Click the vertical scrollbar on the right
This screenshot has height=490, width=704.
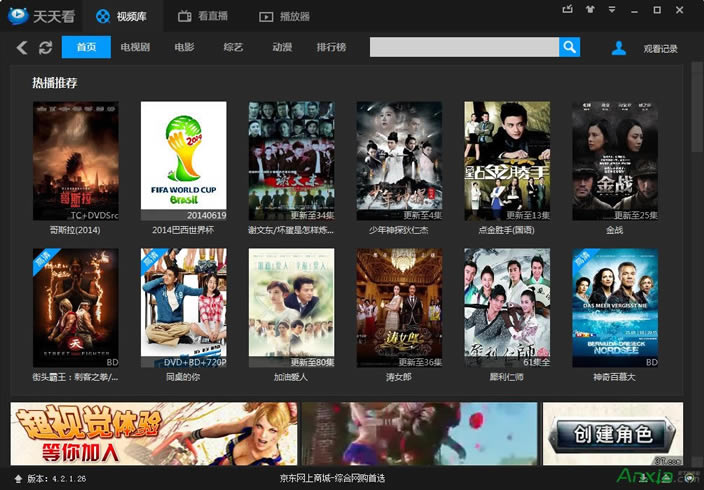coord(696,200)
